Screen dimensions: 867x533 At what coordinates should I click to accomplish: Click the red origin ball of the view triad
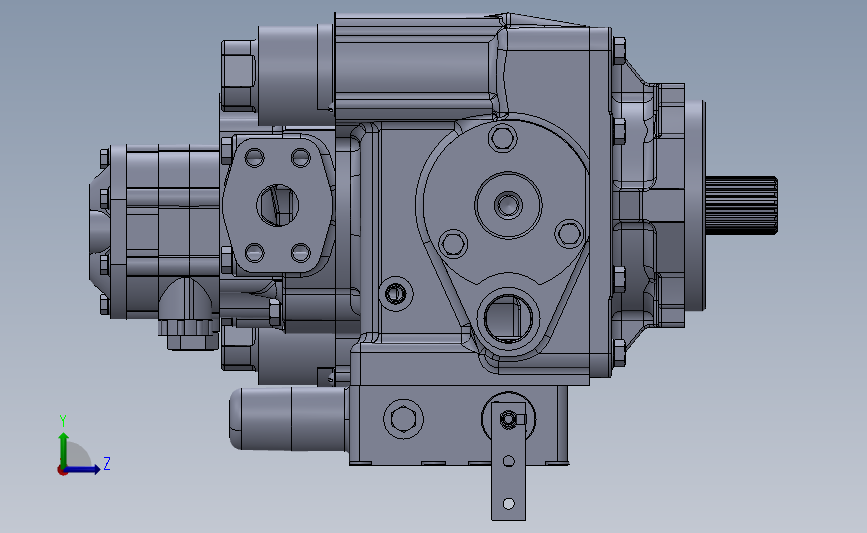tap(62, 471)
